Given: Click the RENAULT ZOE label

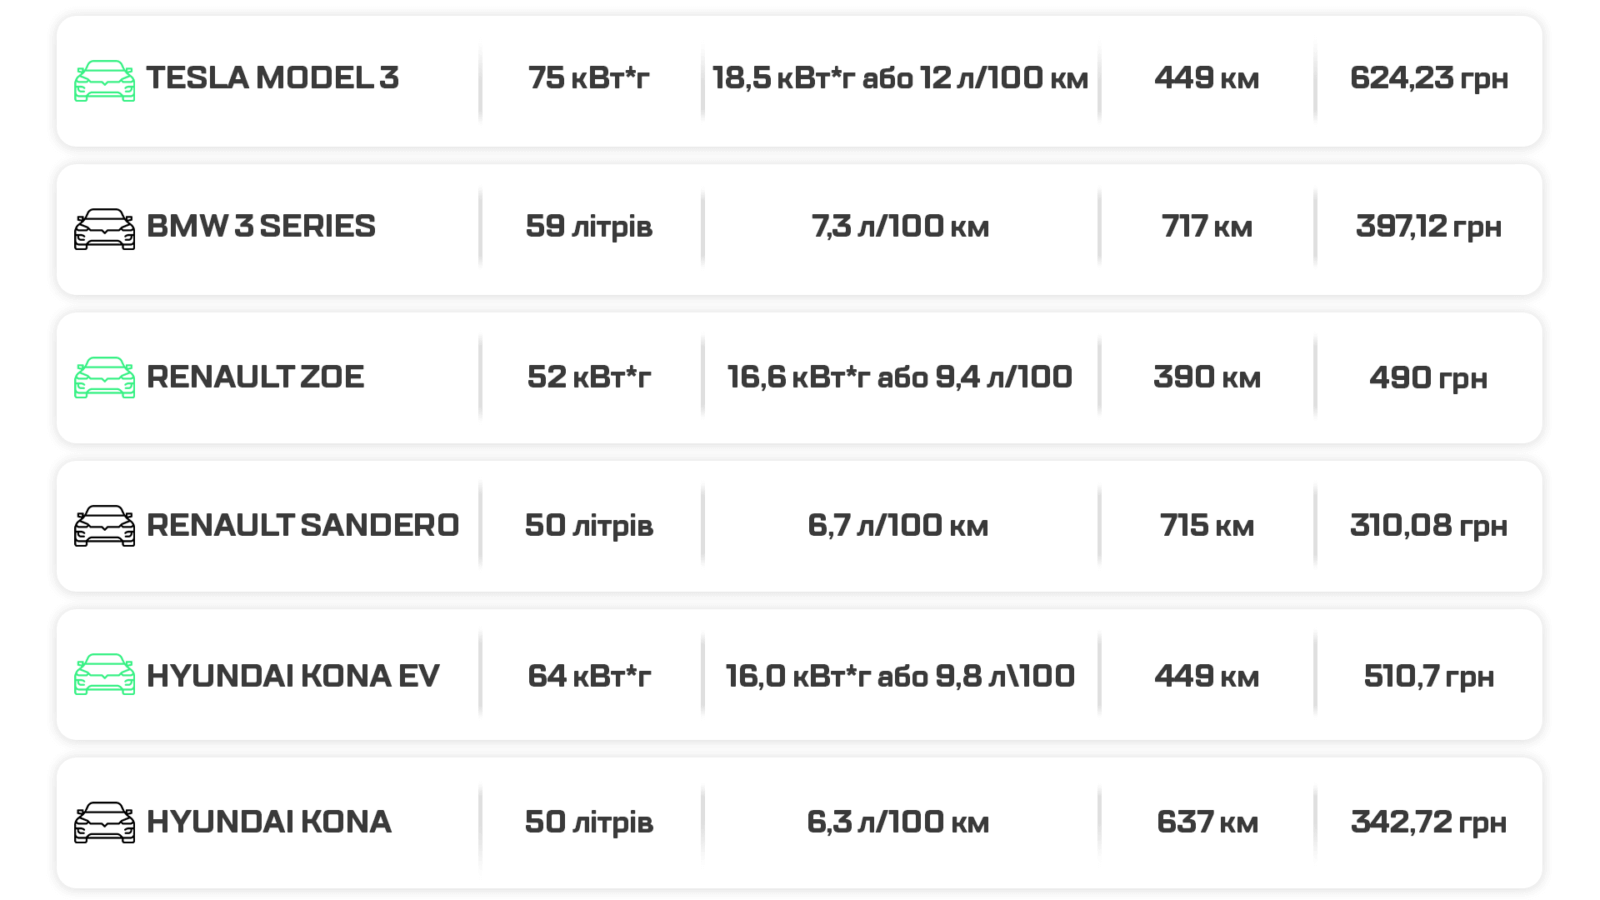Looking at the screenshot, I should pyautogui.click(x=255, y=377).
